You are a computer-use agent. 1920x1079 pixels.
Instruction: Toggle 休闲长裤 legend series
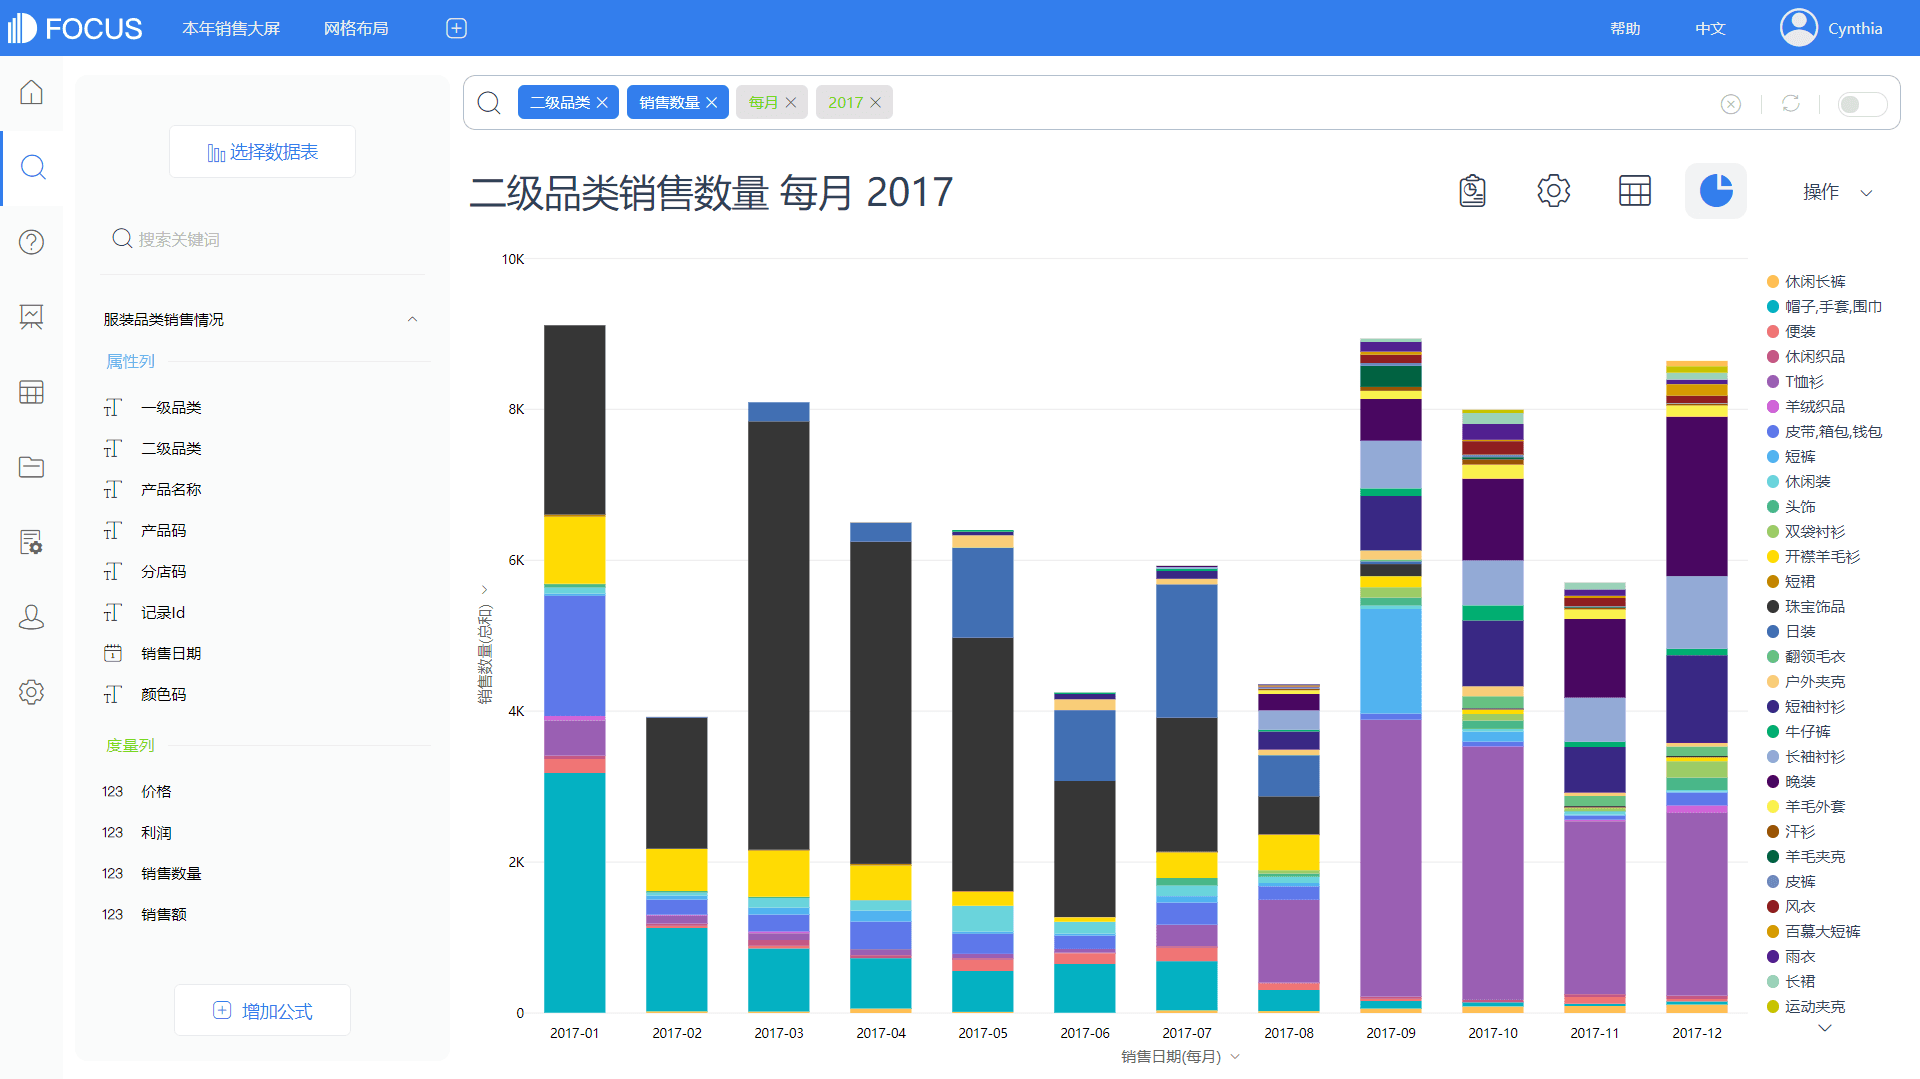click(1806, 282)
